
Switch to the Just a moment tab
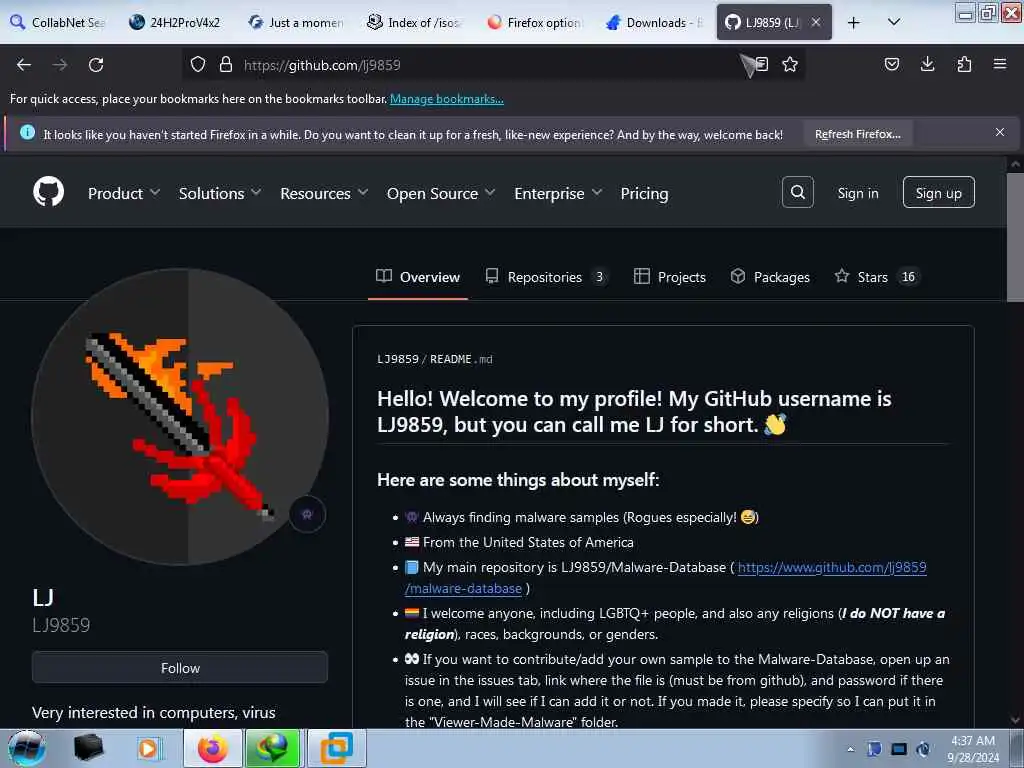[x=296, y=22]
